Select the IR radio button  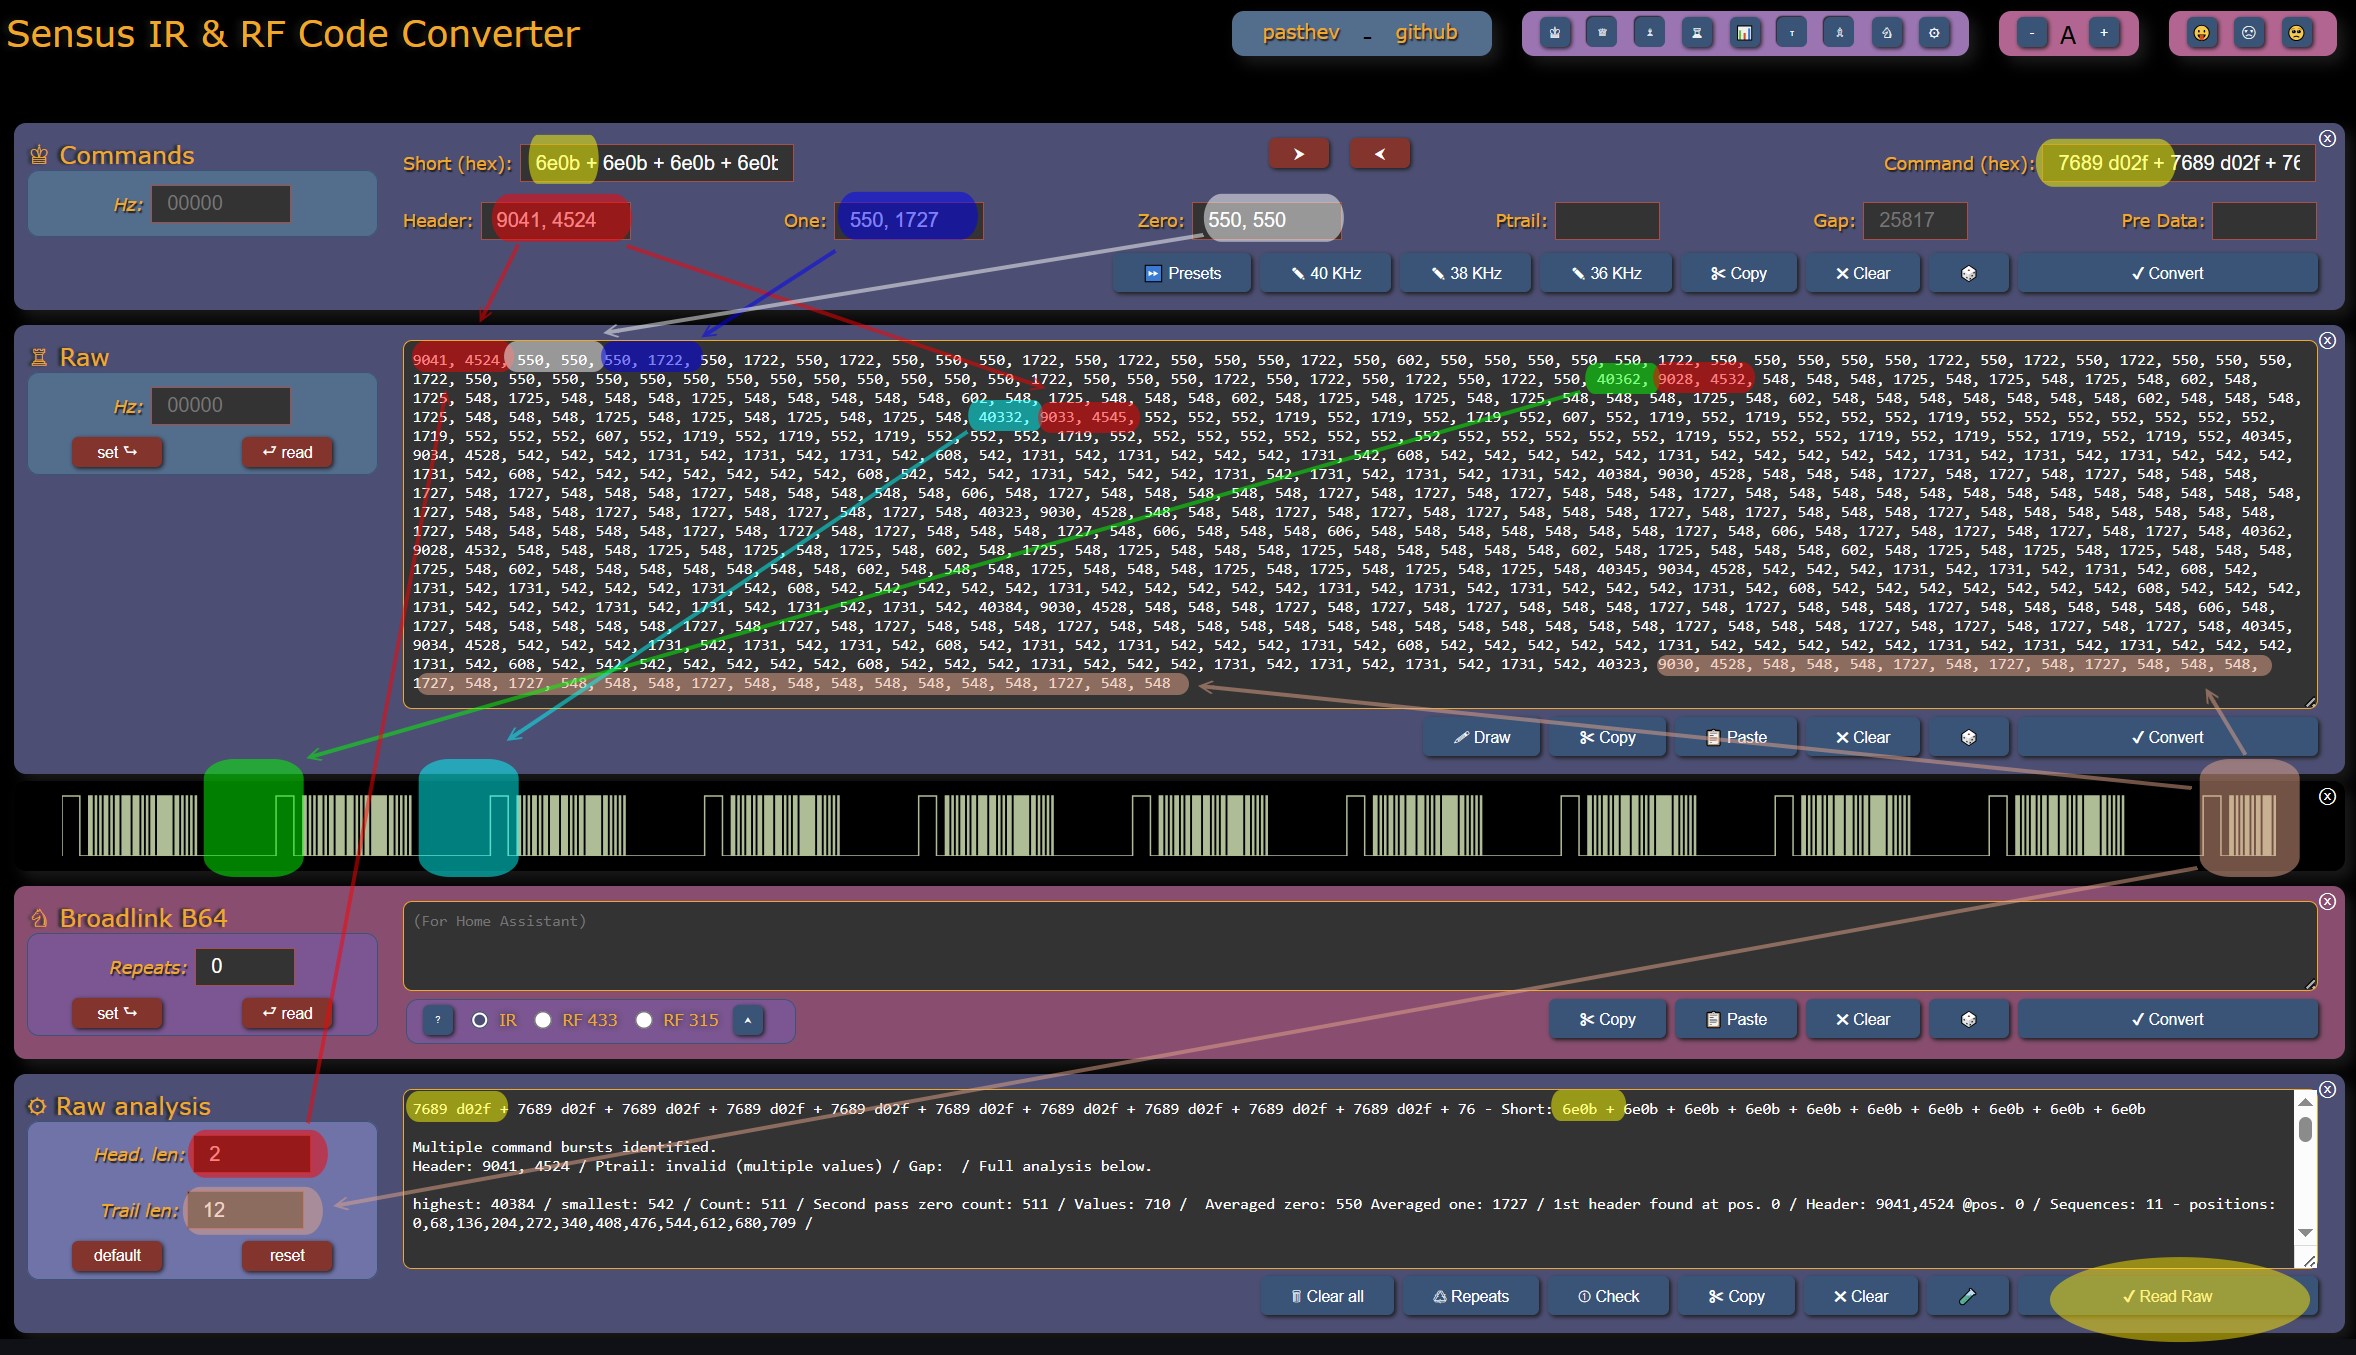[480, 1020]
